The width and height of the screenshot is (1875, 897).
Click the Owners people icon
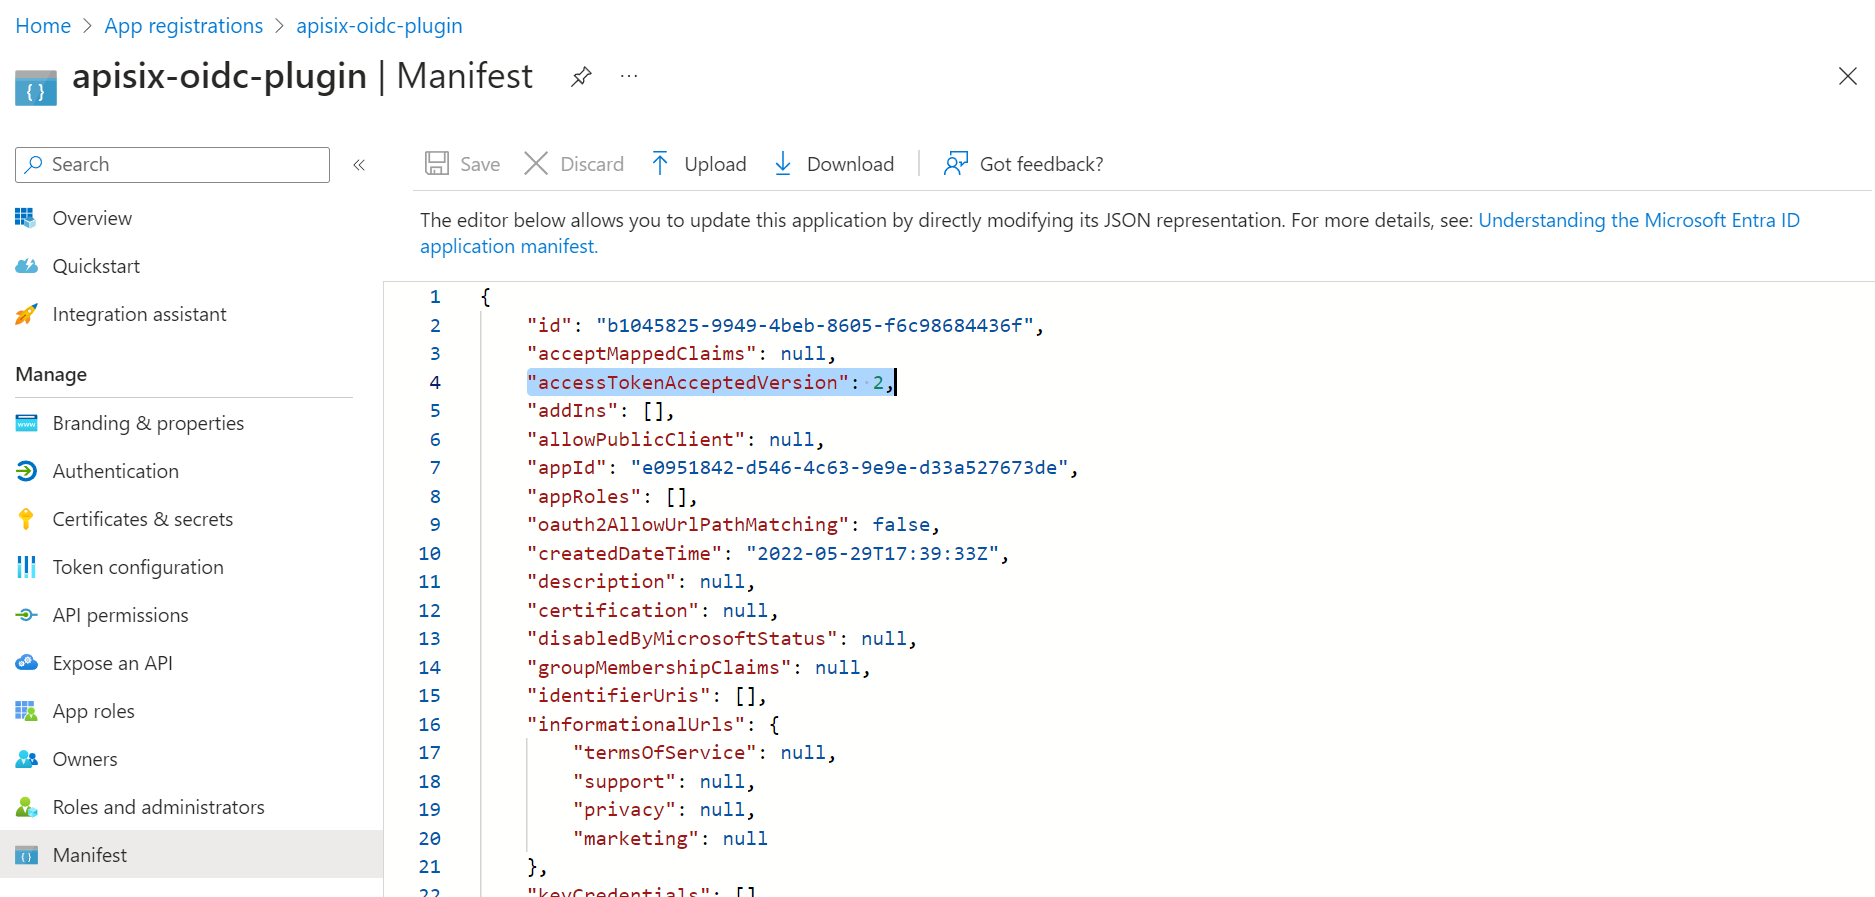click(x=26, y=759)
